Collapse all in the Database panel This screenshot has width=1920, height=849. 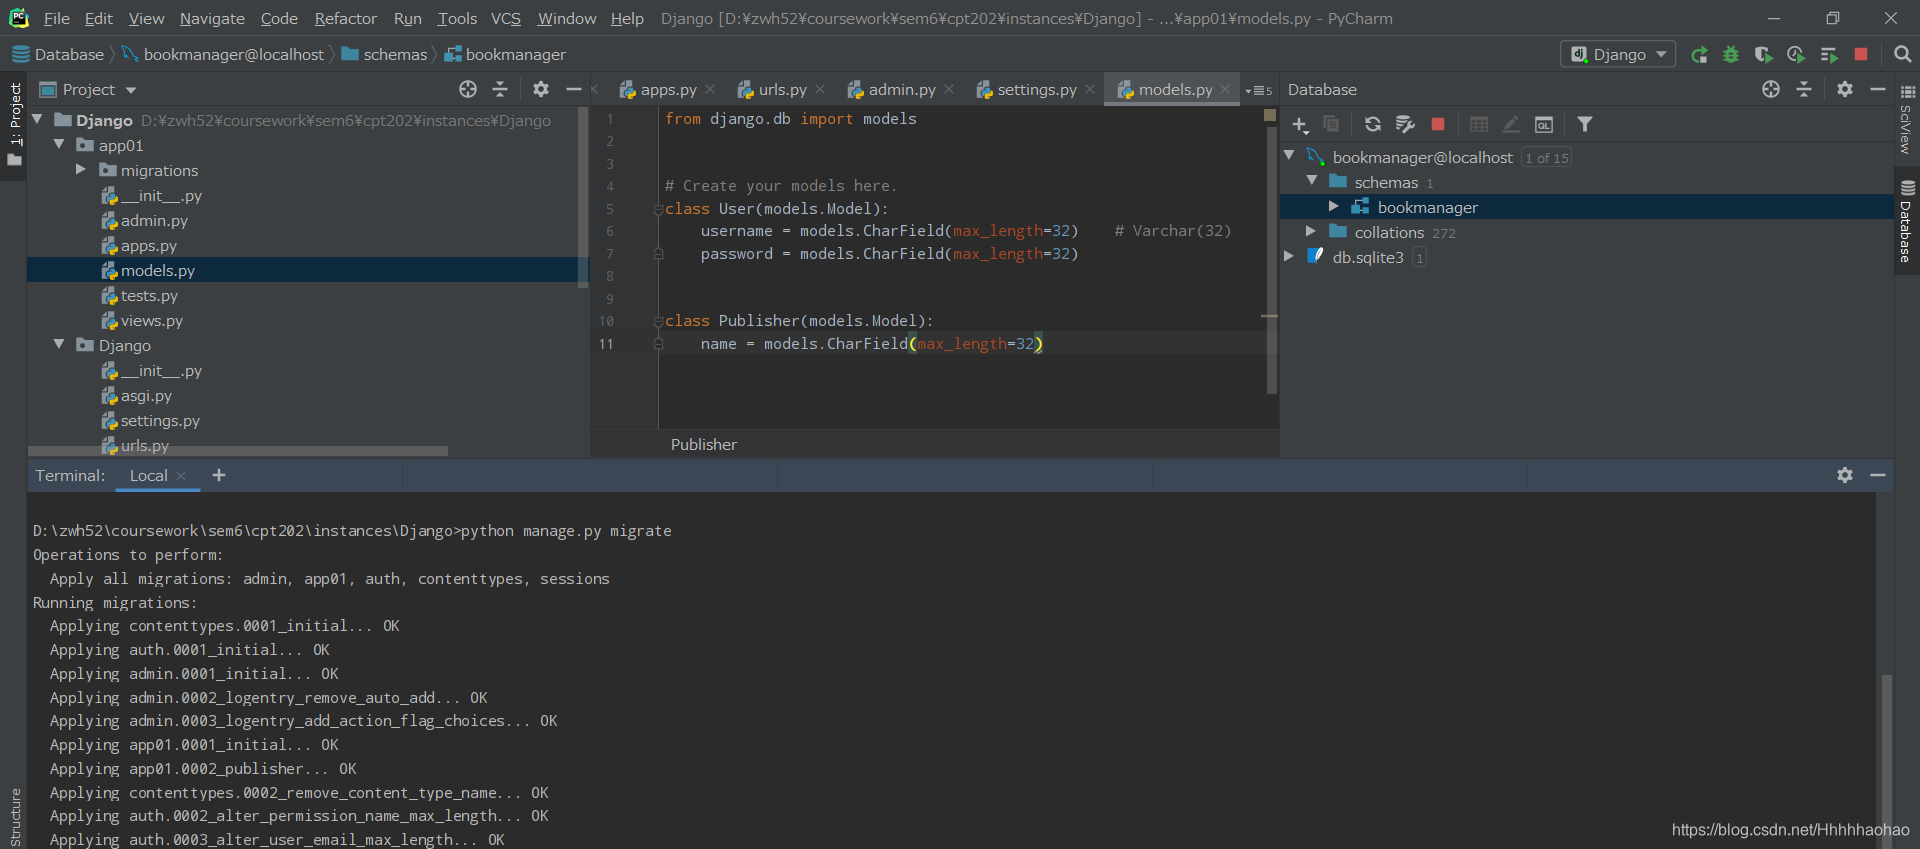tap(1804, 89)
